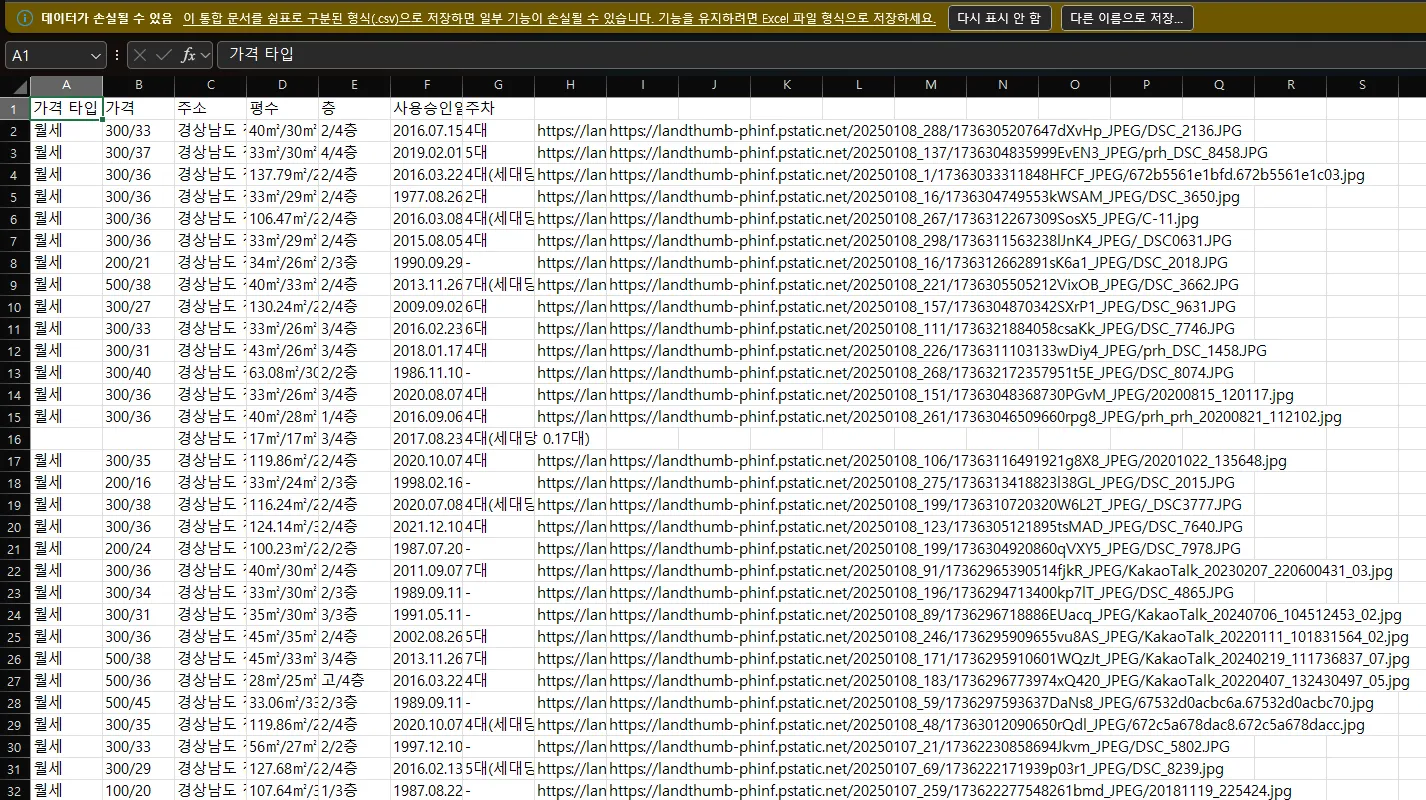
Task: Select the column G header
Action: click(498, 86)
